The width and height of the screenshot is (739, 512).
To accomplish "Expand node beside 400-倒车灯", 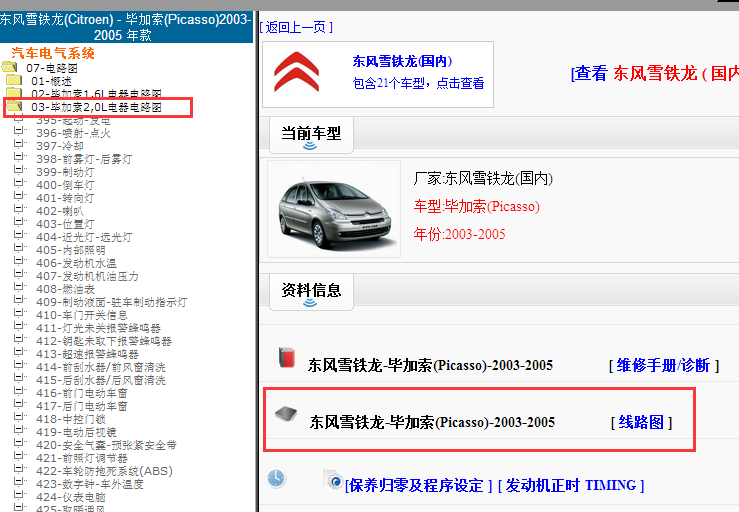I will coord(19,182).
